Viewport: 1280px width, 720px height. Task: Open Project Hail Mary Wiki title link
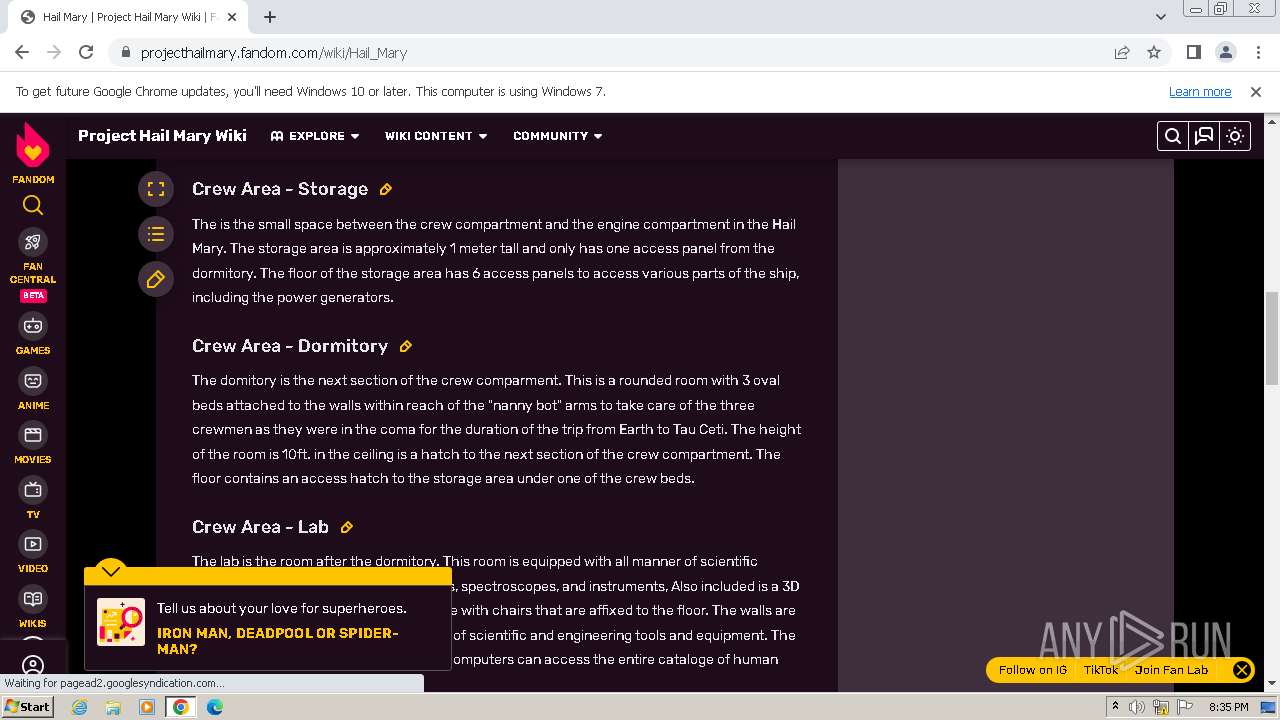point(162,136)
